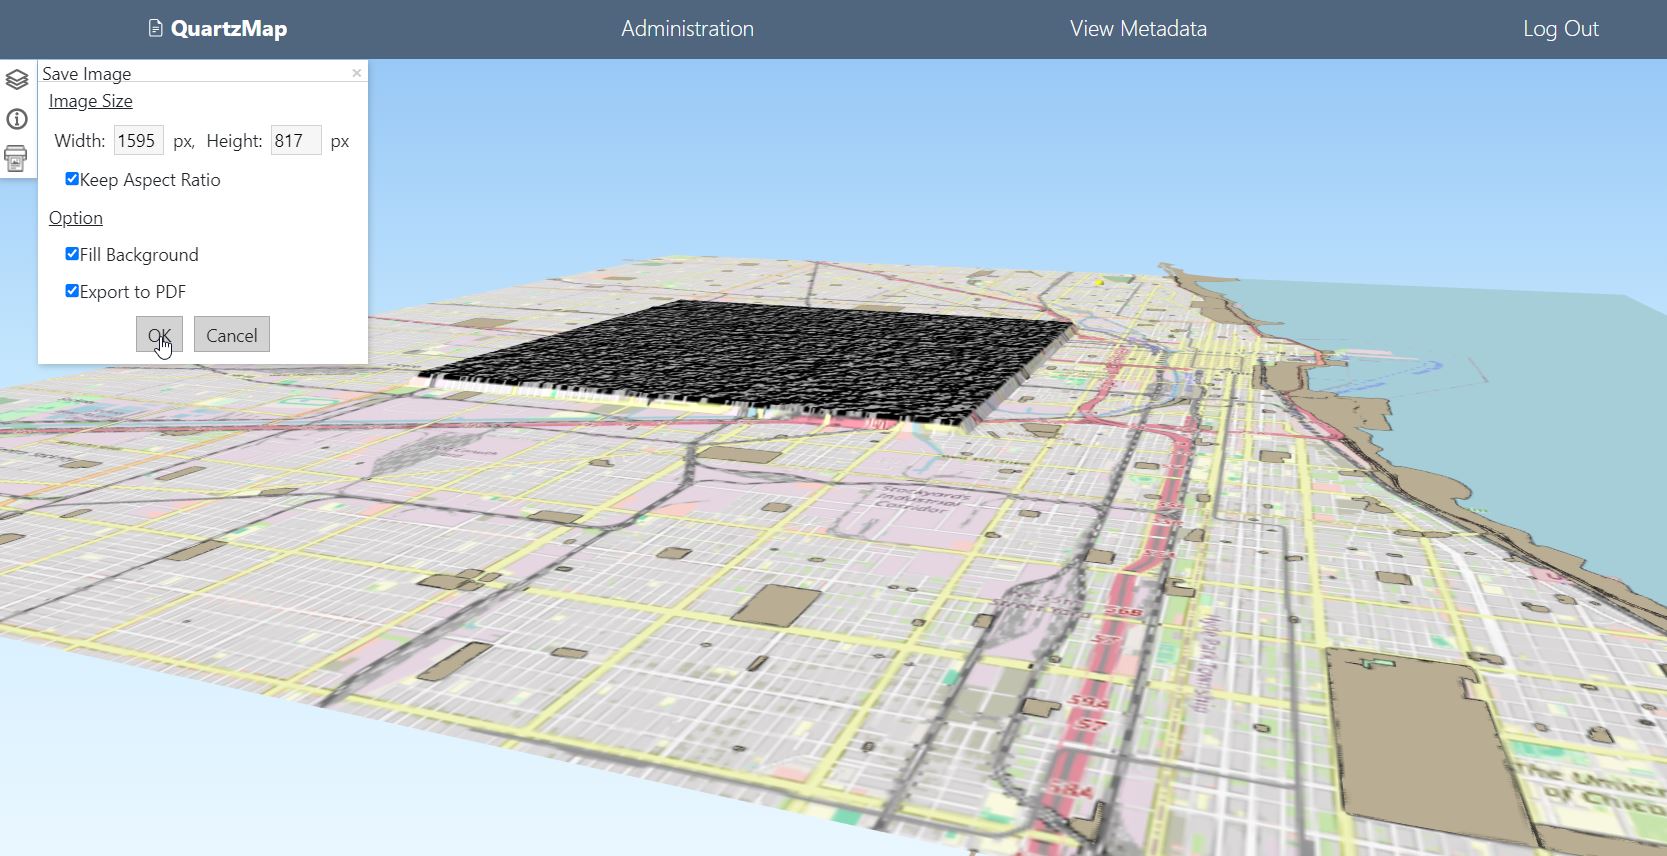Image resolution: width=1667 pixels, height=856 pixels.
Task: Cancel the Save Image dialog
Action: tap(231, 335)
